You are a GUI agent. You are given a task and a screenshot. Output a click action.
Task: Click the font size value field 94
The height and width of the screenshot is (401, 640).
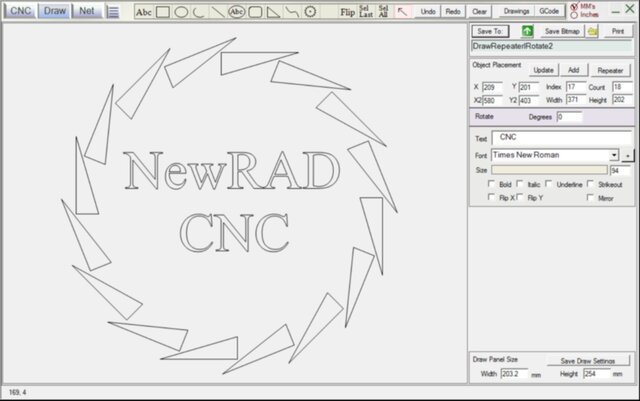coord(620,171)
